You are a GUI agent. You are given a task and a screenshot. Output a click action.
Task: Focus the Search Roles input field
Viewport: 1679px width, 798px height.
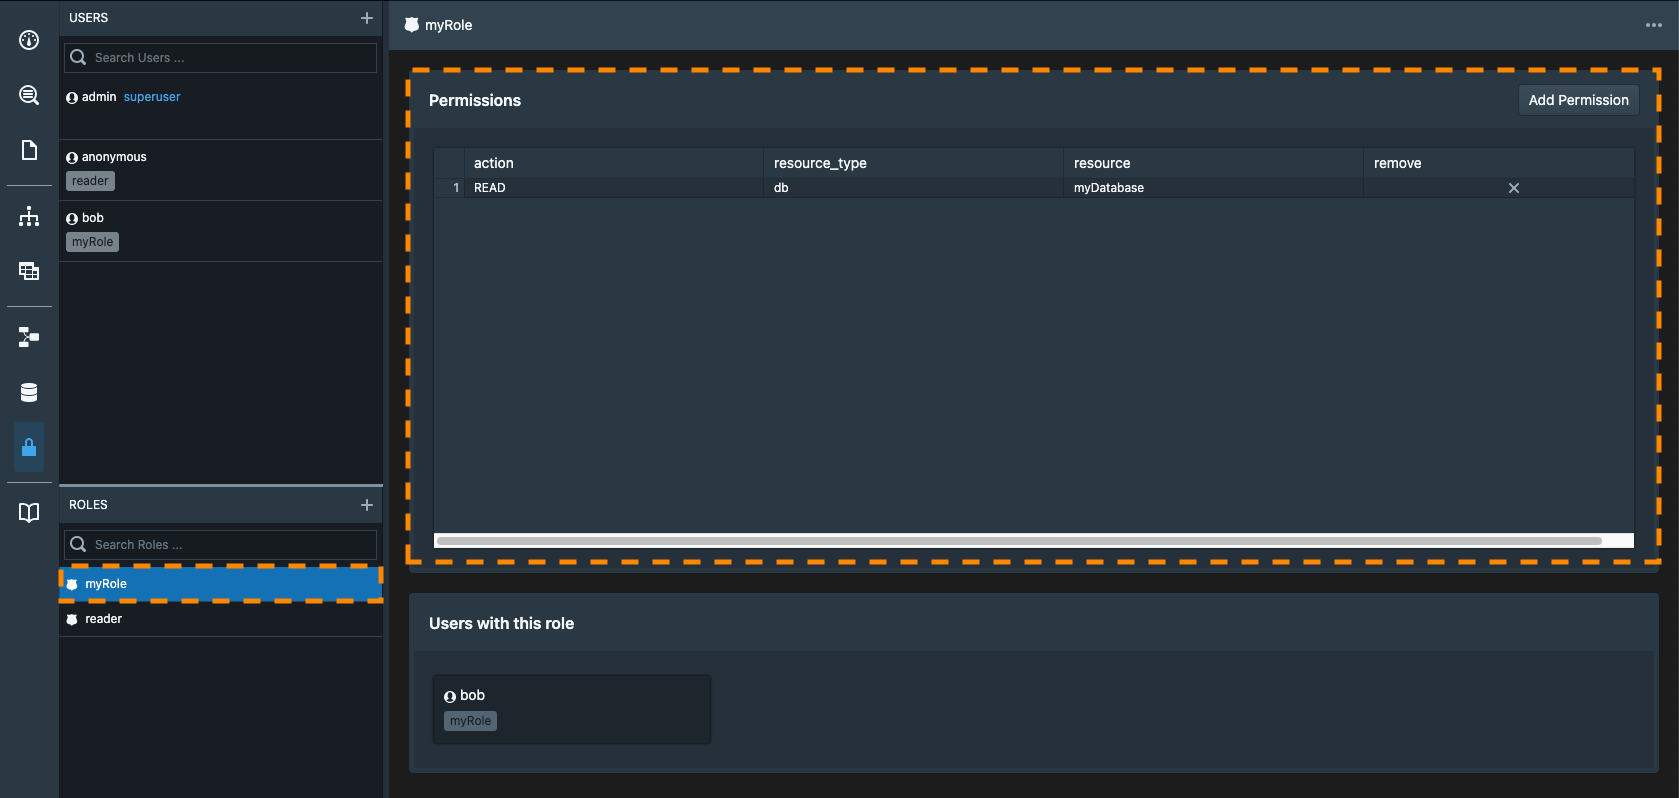(x=232, y=545)
